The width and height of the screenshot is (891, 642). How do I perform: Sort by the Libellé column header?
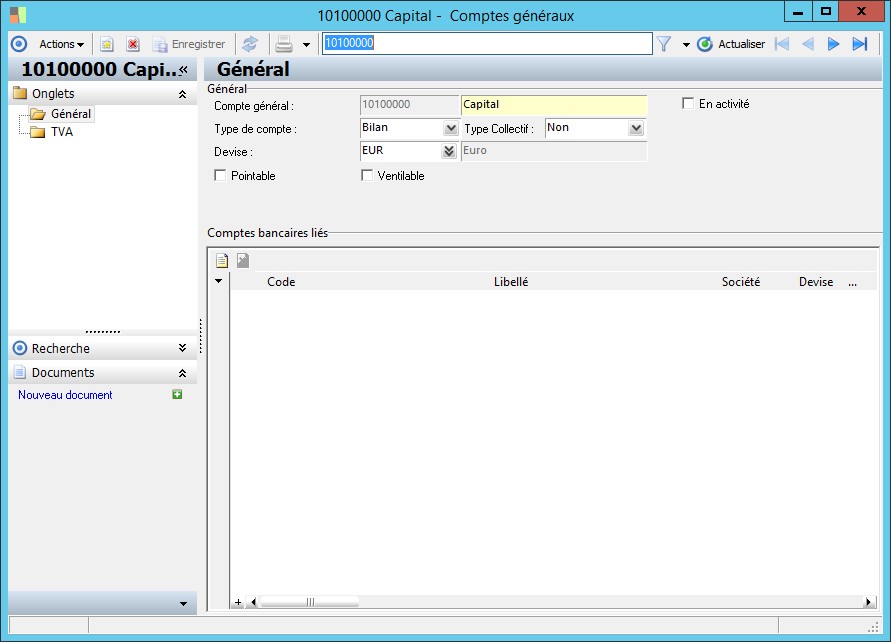pos(511,282)
